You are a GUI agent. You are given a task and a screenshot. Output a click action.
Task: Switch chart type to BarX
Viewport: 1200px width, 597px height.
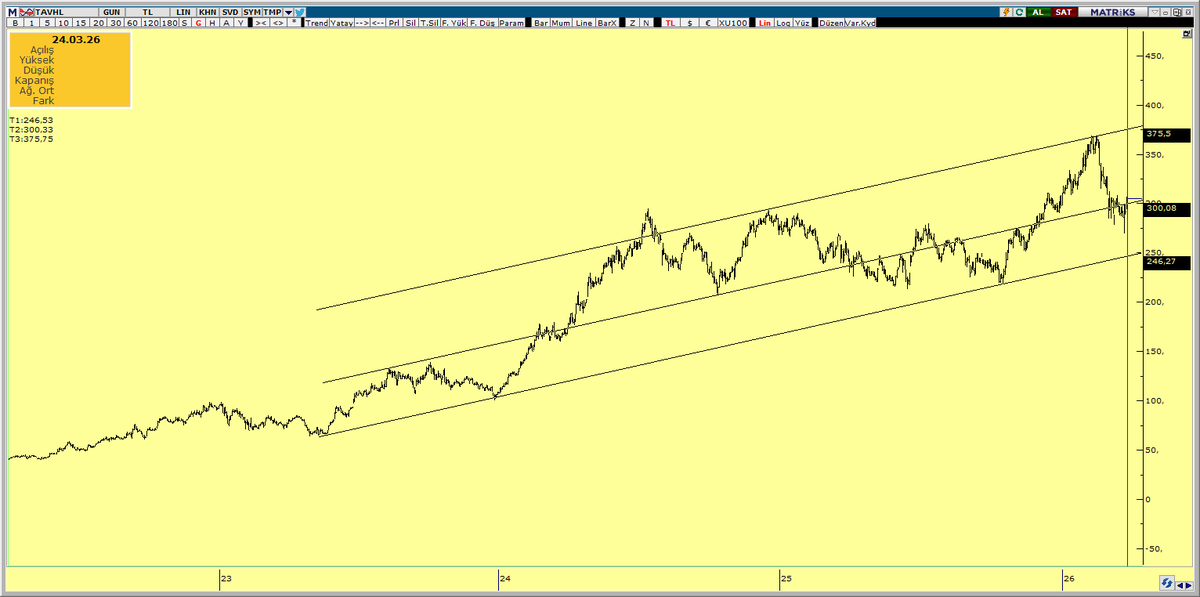(x=607, y=22)
